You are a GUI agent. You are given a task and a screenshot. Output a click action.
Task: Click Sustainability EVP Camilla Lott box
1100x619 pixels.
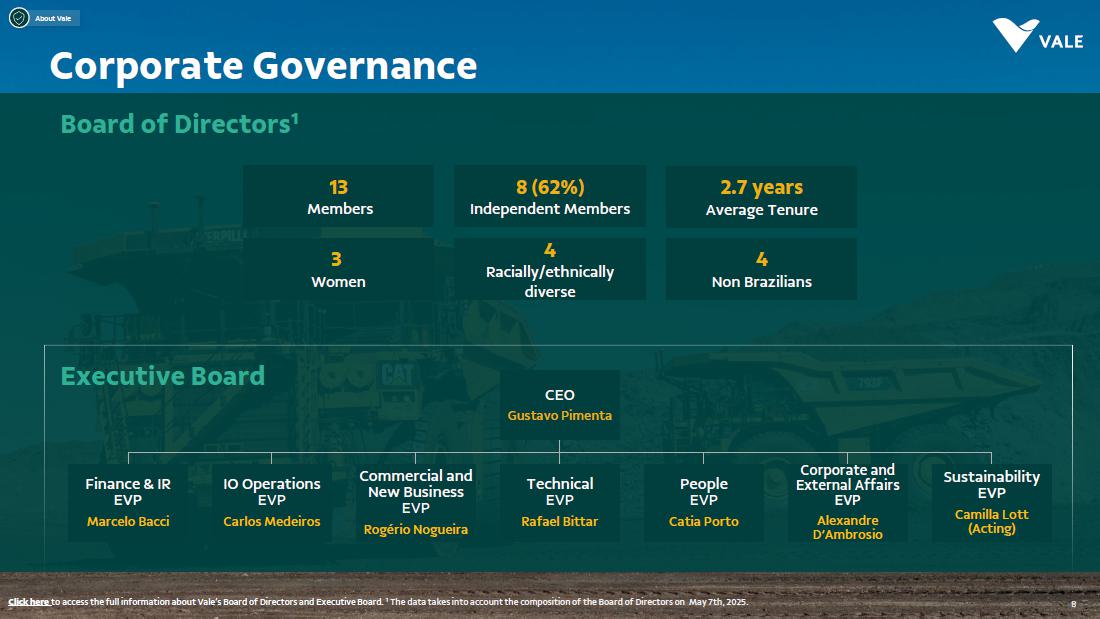pos(991,502)
